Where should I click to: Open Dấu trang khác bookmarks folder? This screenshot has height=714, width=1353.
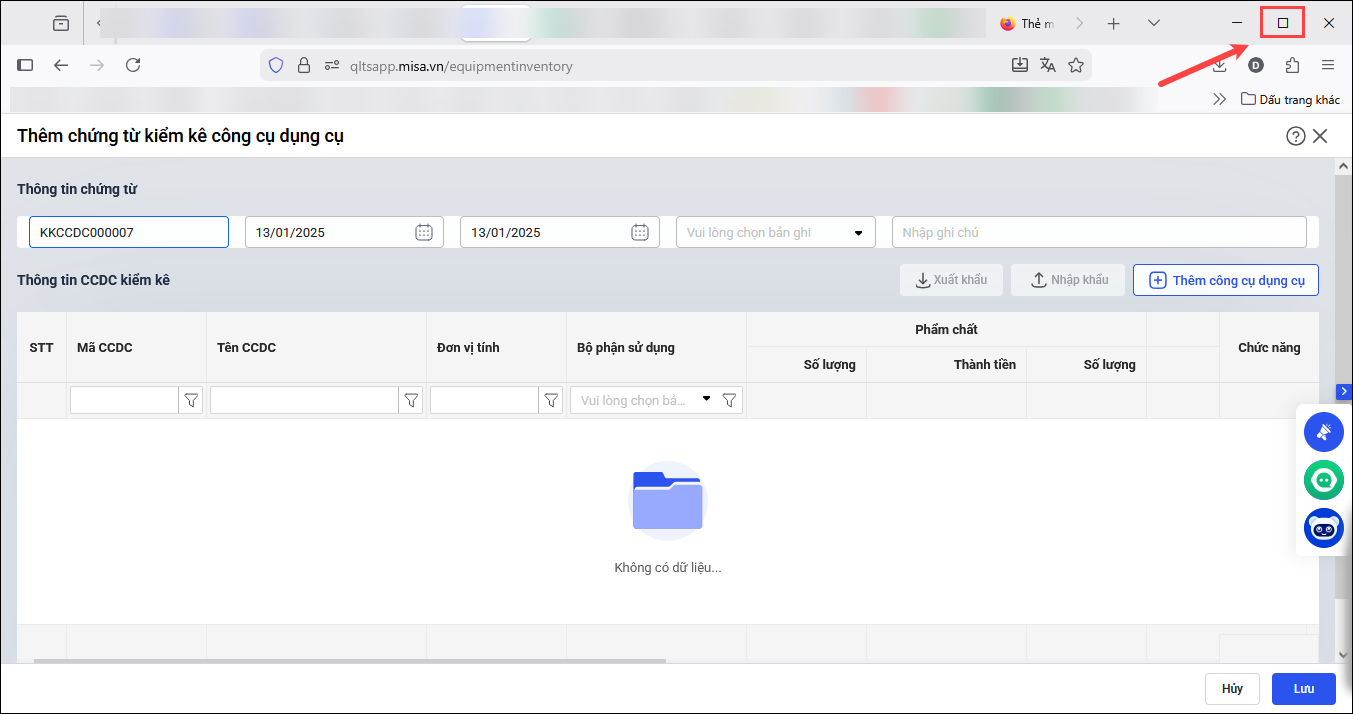point(1290,99)
